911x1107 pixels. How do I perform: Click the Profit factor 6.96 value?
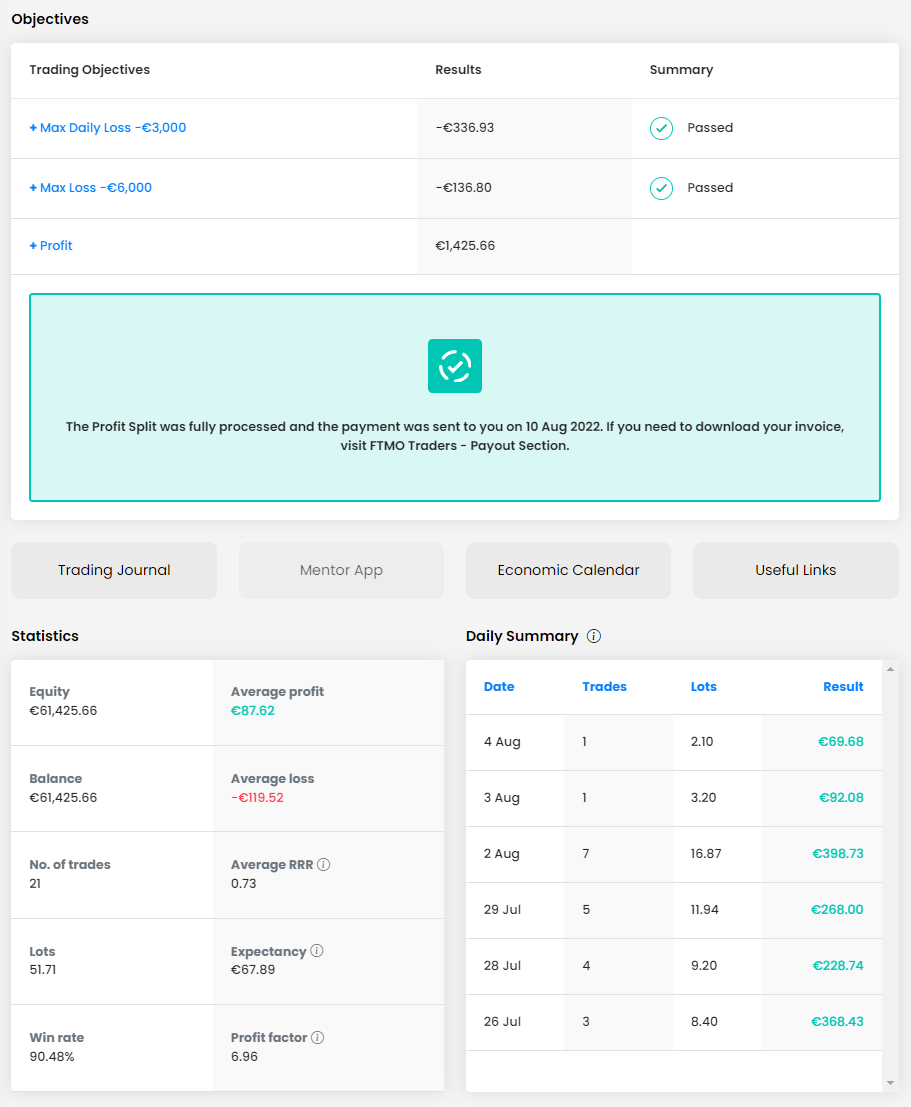pyautogui.click(x=244, y=1057)
